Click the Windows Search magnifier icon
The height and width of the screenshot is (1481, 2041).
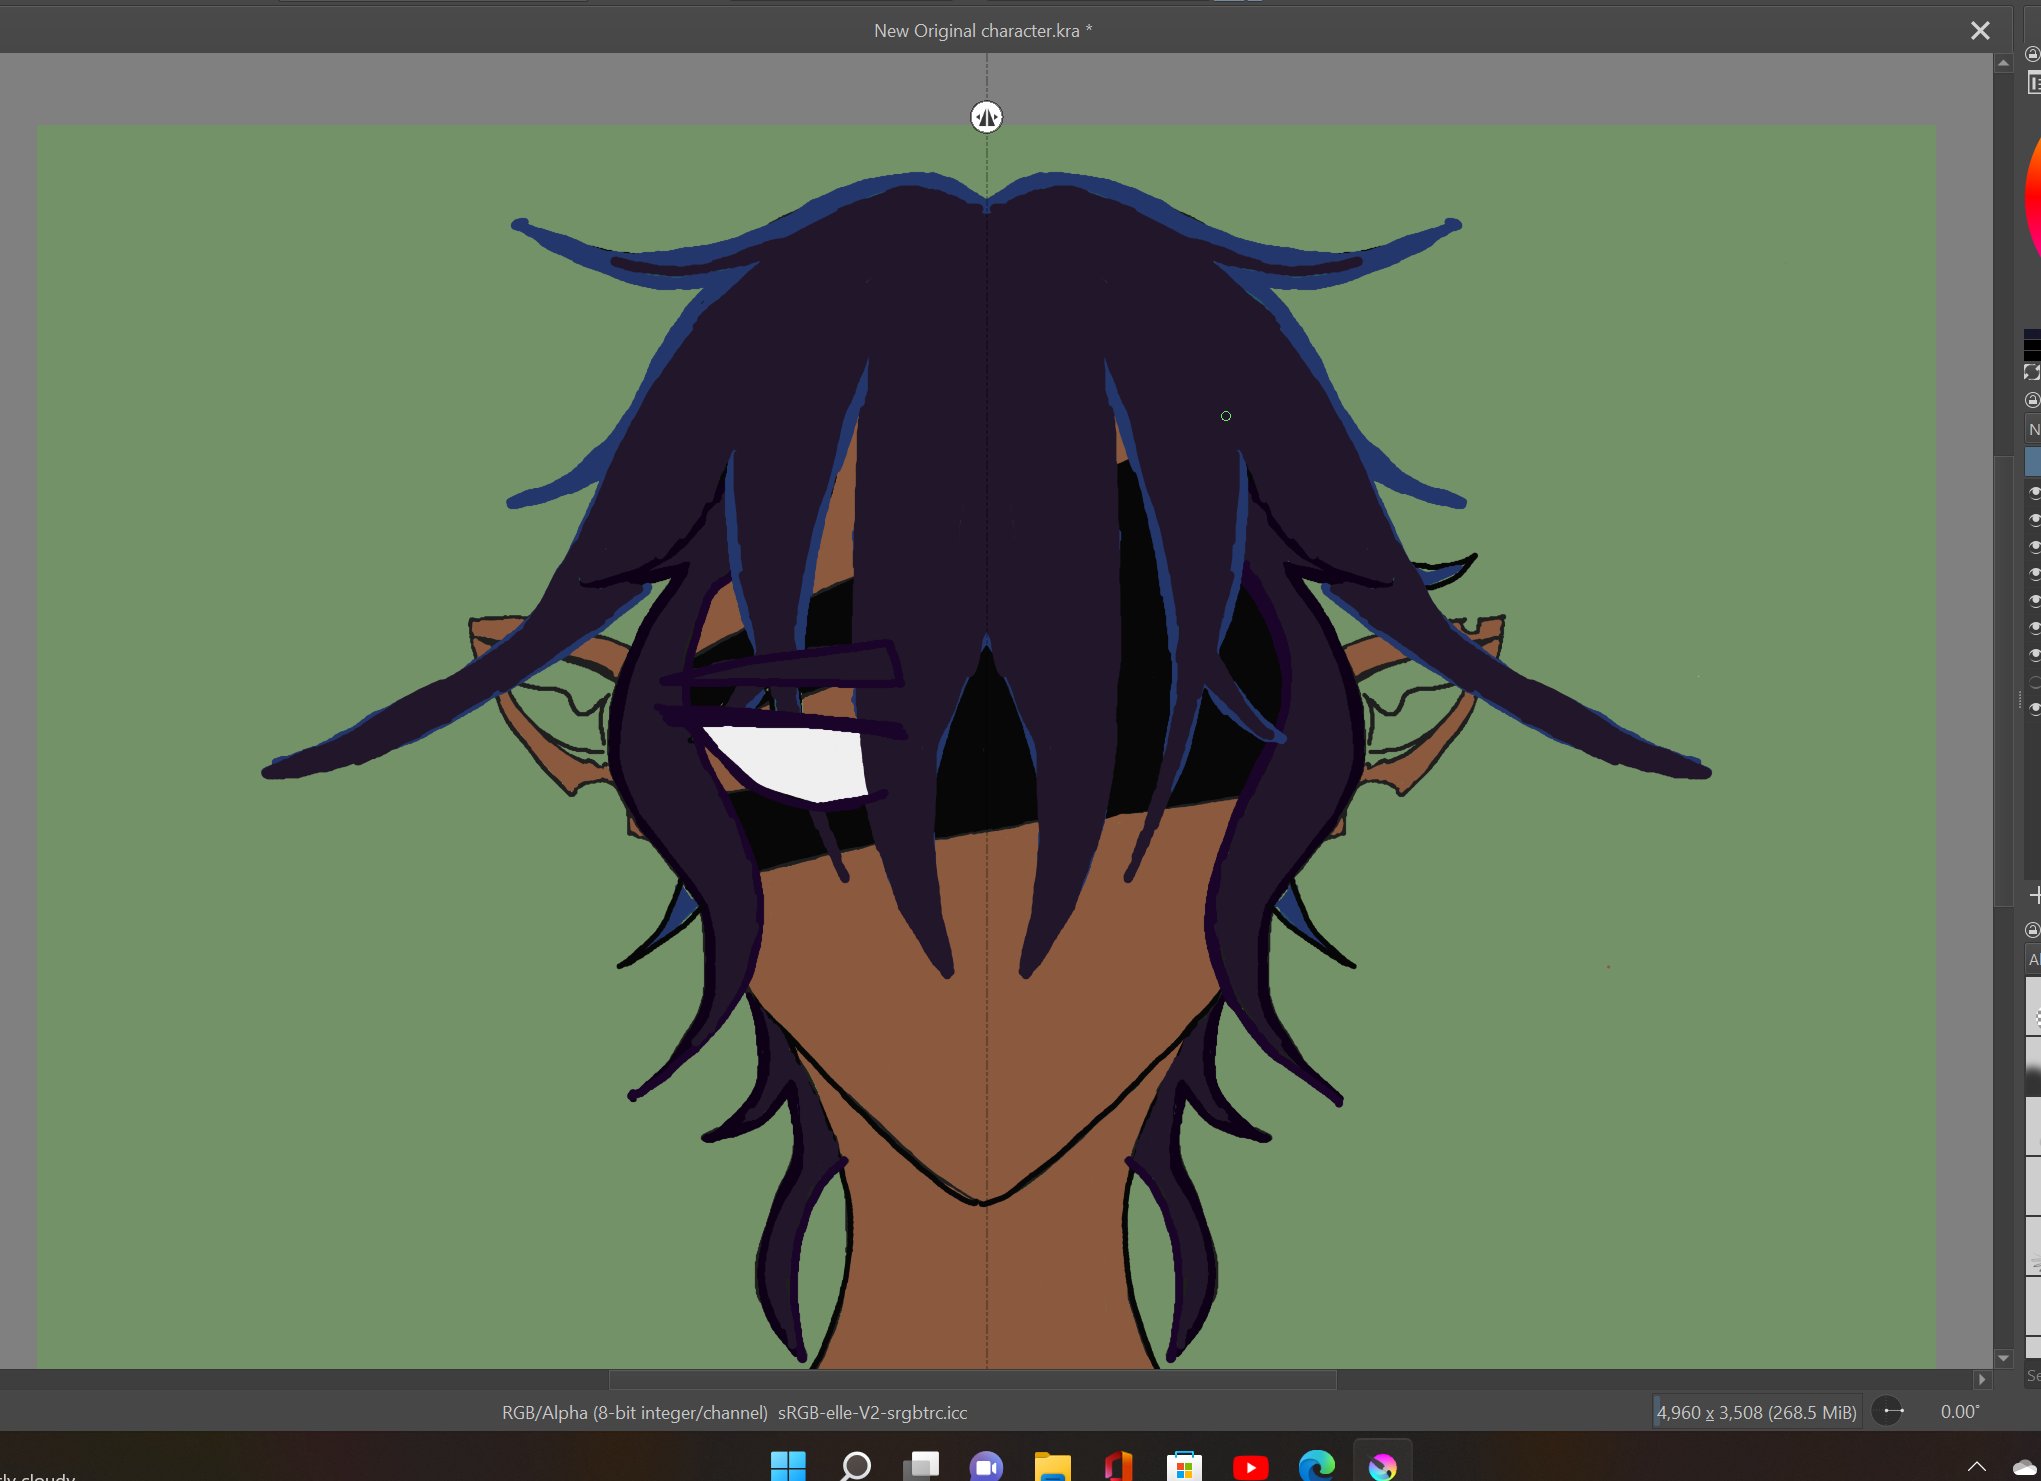855,1467
